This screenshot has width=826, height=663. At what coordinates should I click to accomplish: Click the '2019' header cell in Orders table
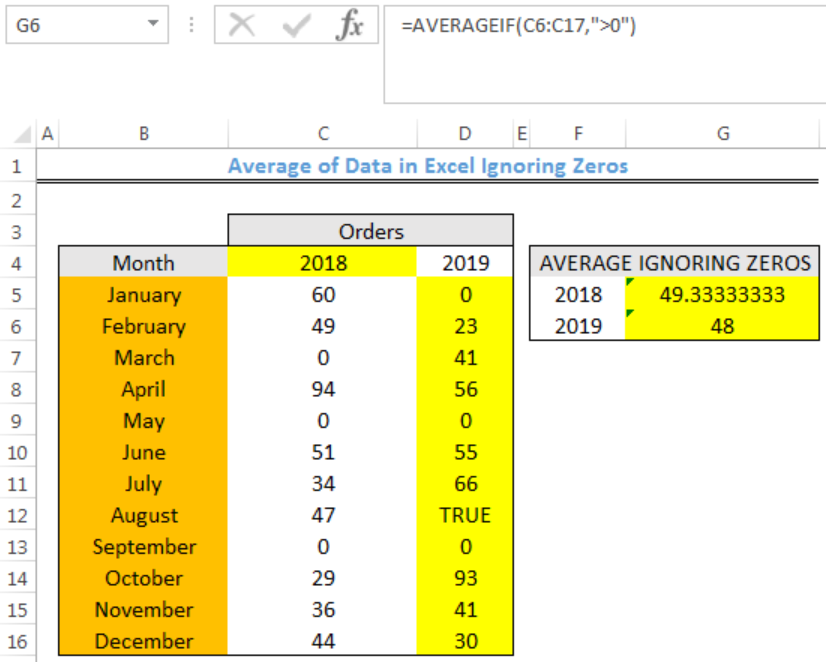pos(465,262)
